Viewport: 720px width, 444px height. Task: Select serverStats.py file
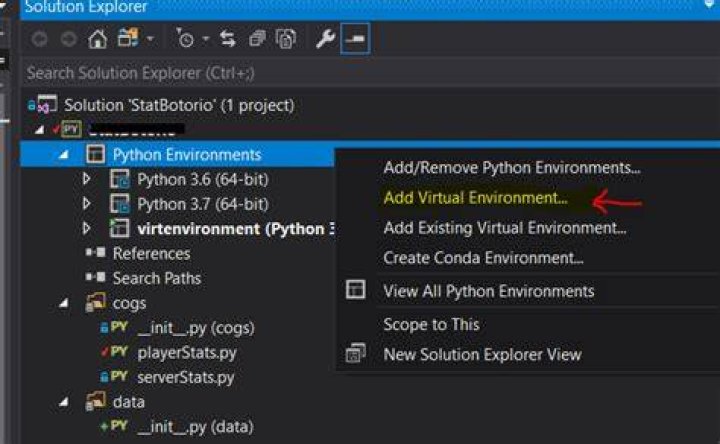pos(186,378)
